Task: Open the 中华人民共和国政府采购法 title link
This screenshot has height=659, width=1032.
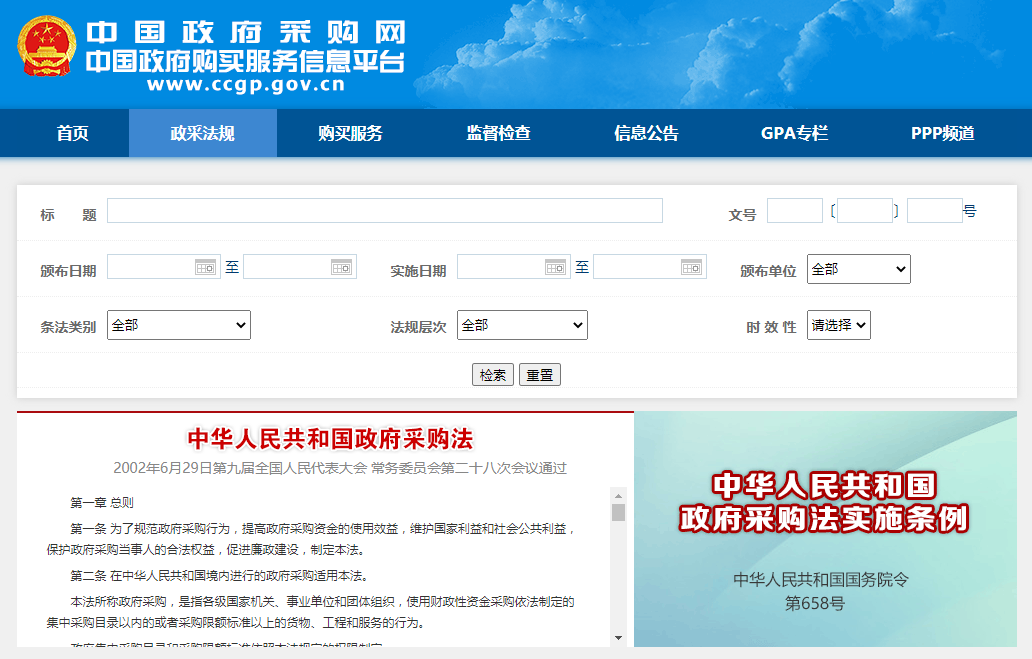Action: pos(330,439)
